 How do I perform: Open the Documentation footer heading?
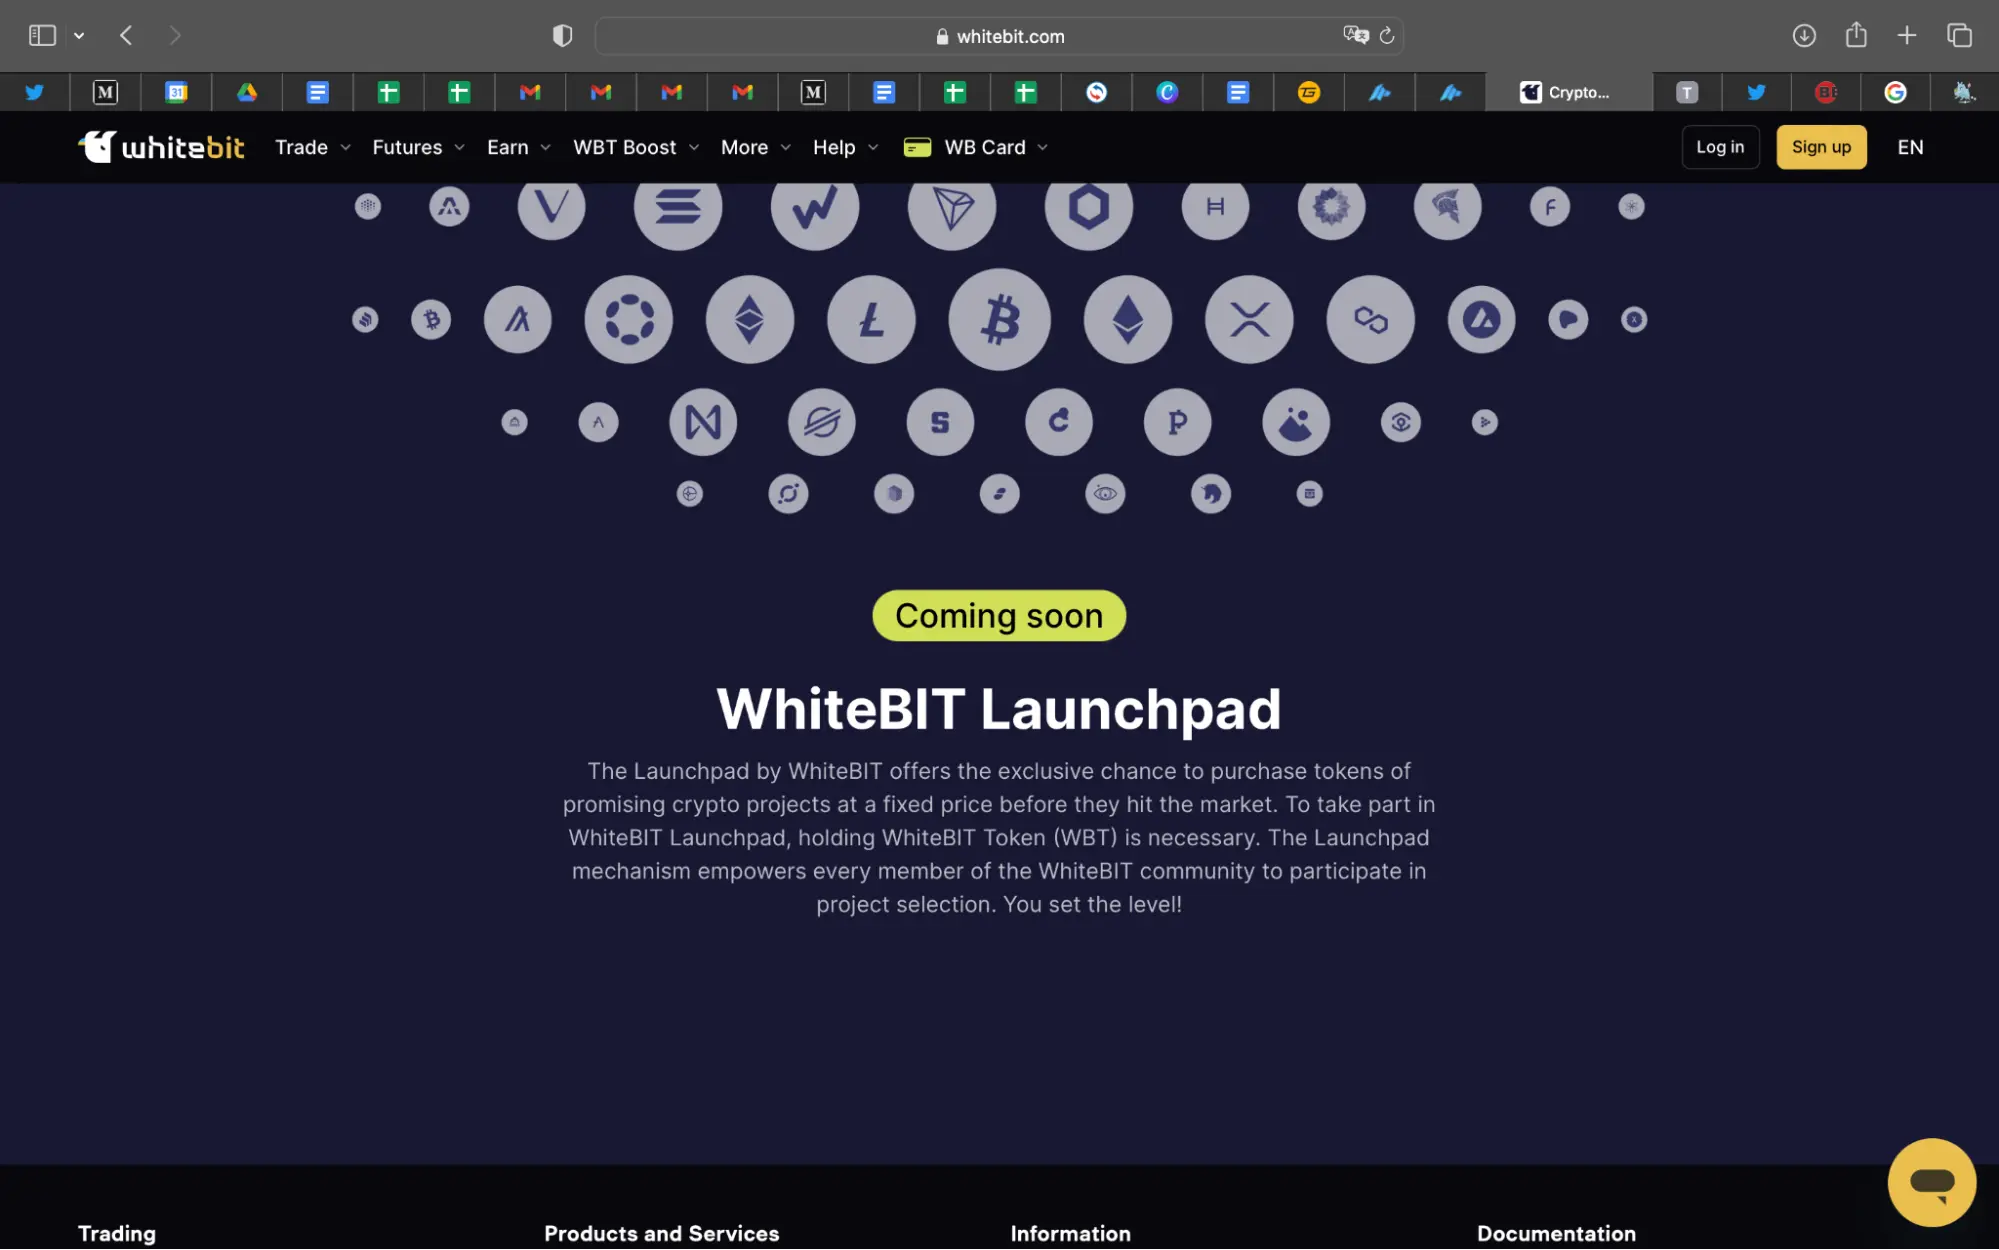coord(1556,1233)
